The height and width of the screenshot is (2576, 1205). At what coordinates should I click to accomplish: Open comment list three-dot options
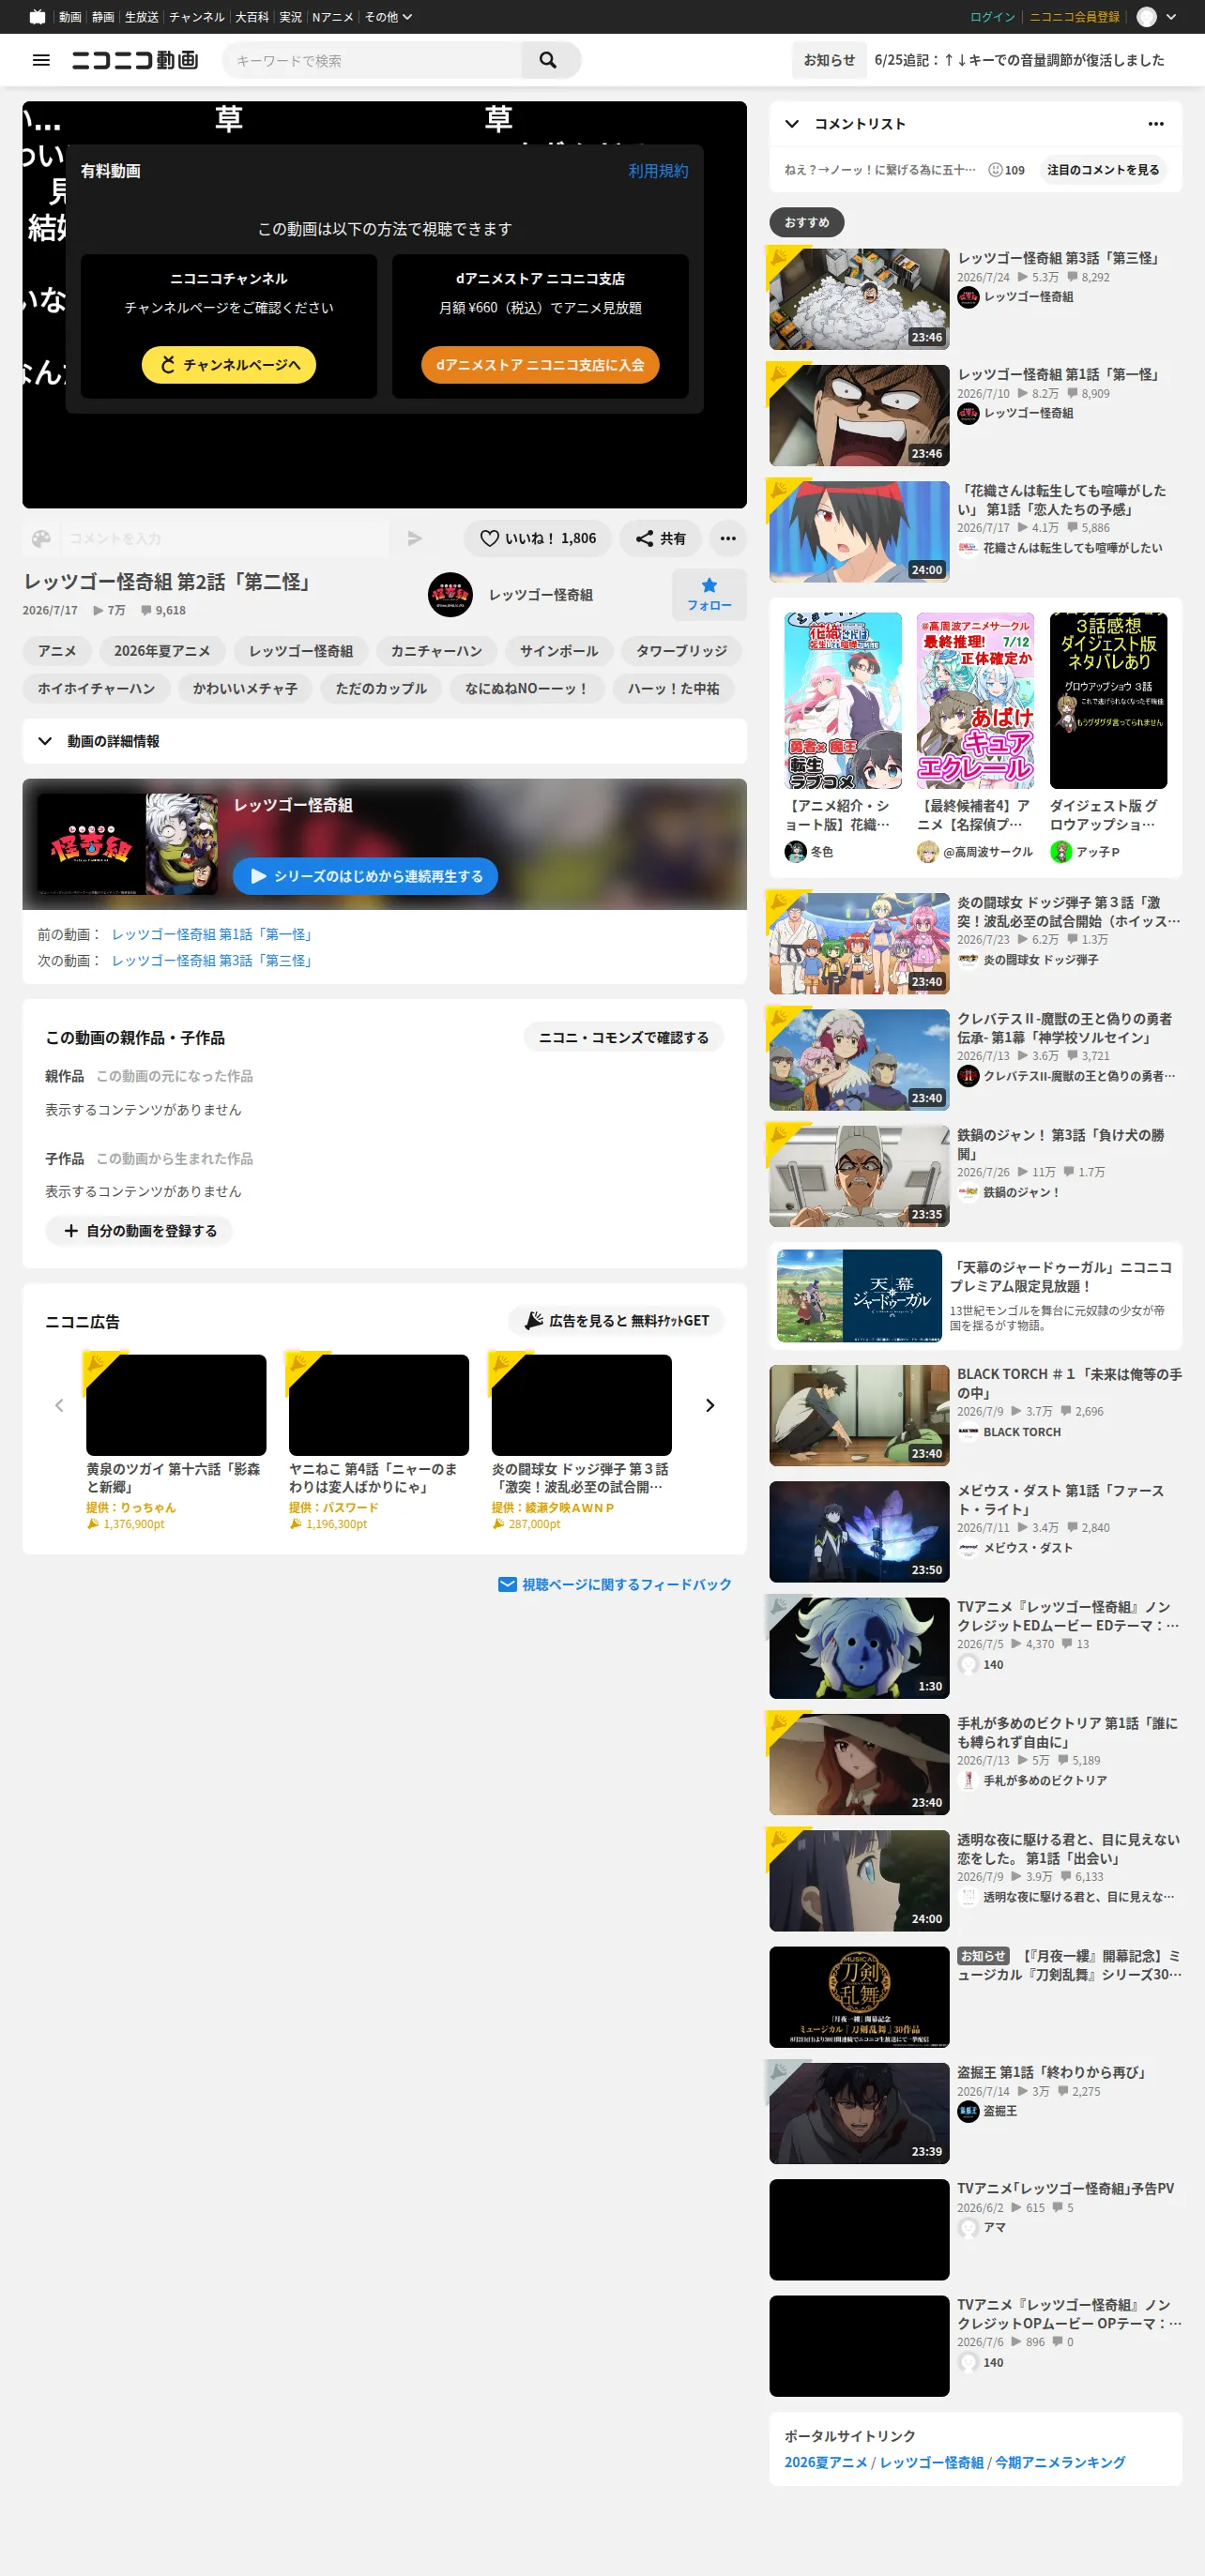1155,123
